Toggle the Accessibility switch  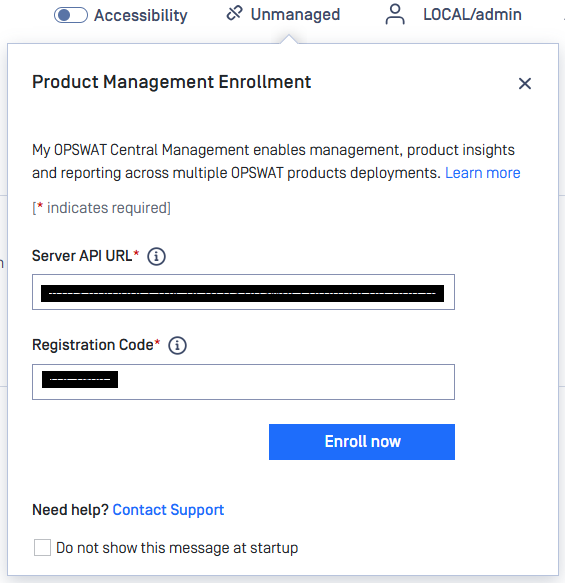[x=71, y=15]
